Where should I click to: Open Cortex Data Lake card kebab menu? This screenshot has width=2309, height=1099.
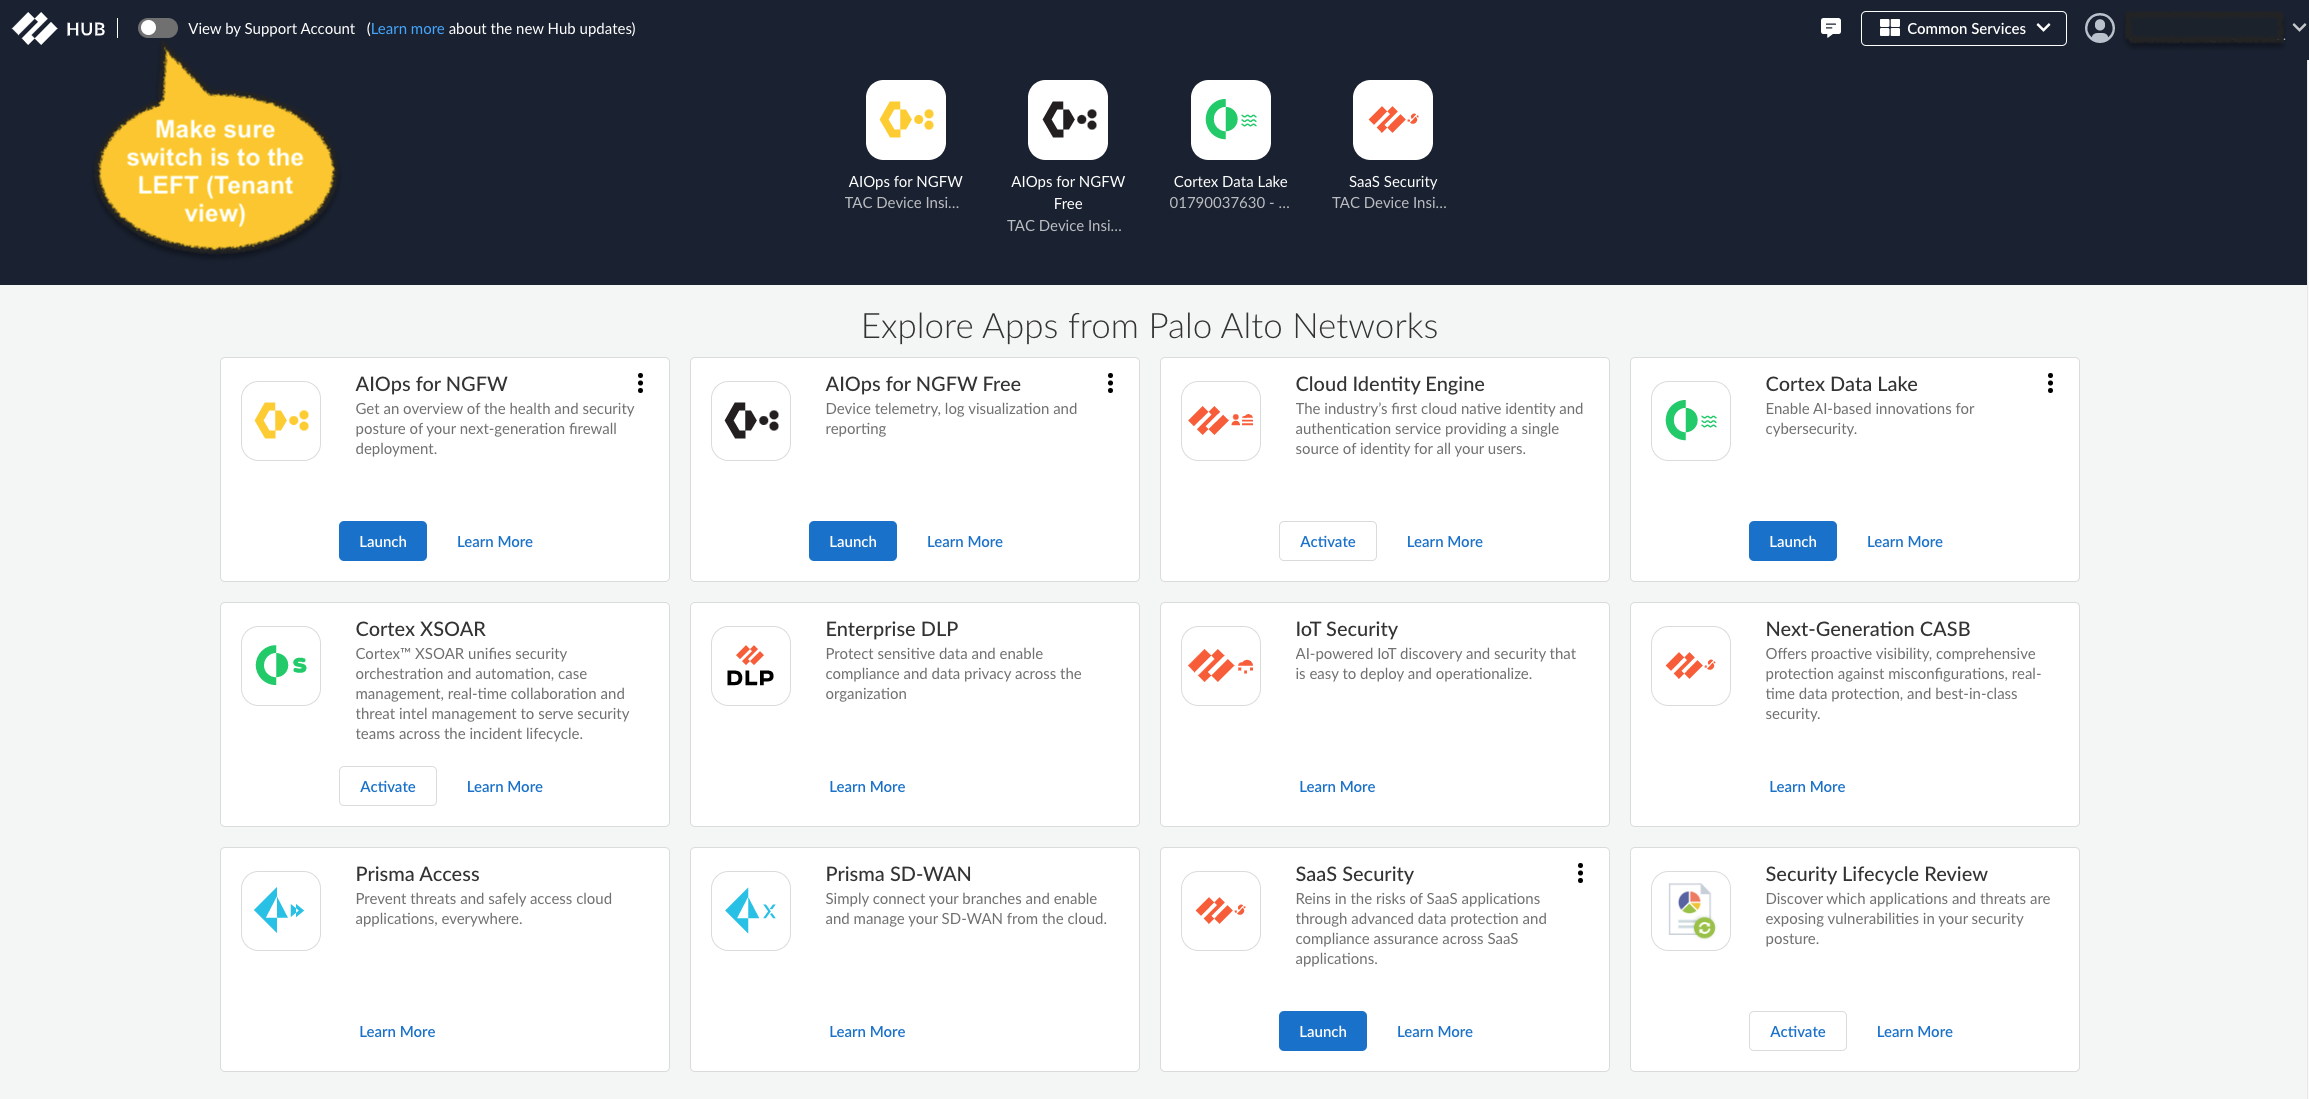2050,383
